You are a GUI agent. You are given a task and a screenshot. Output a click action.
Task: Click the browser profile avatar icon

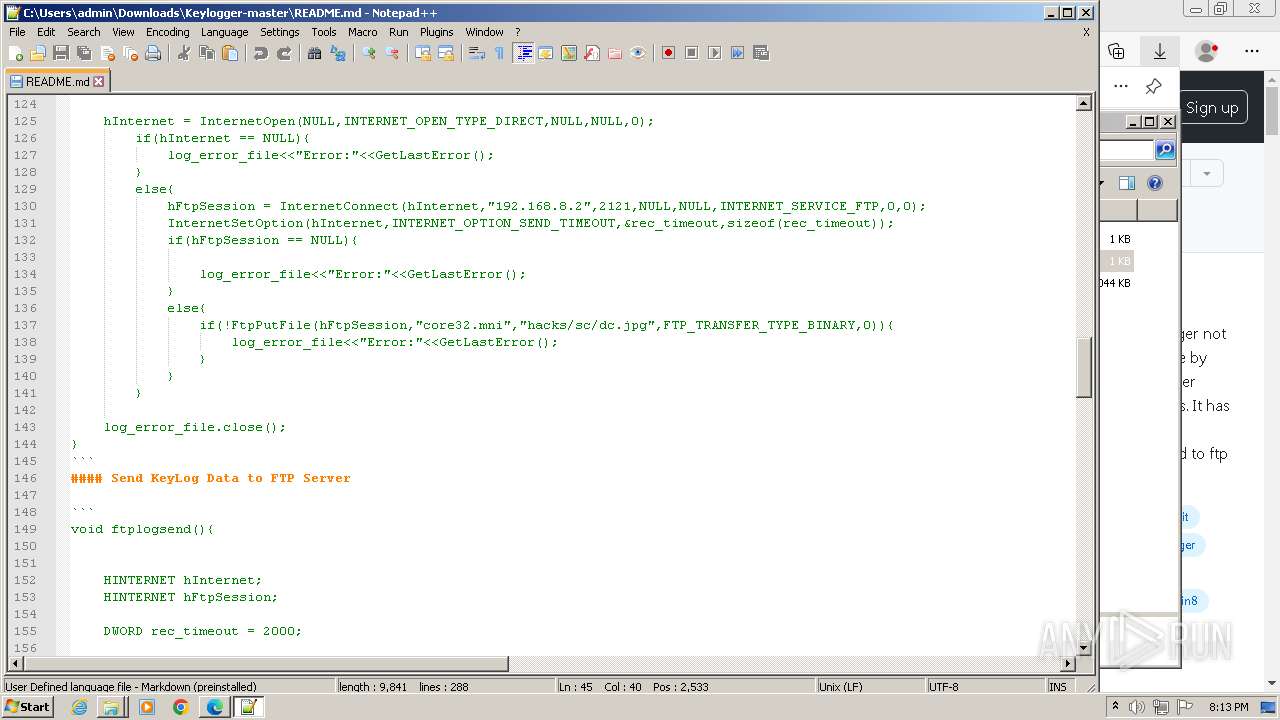click(x=1207, y=51)
